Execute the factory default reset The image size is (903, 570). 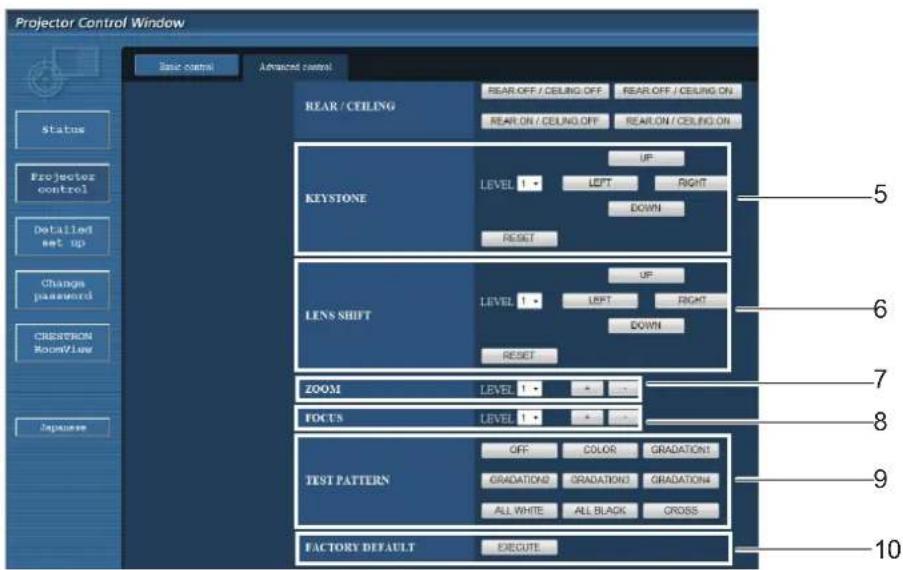519,548
